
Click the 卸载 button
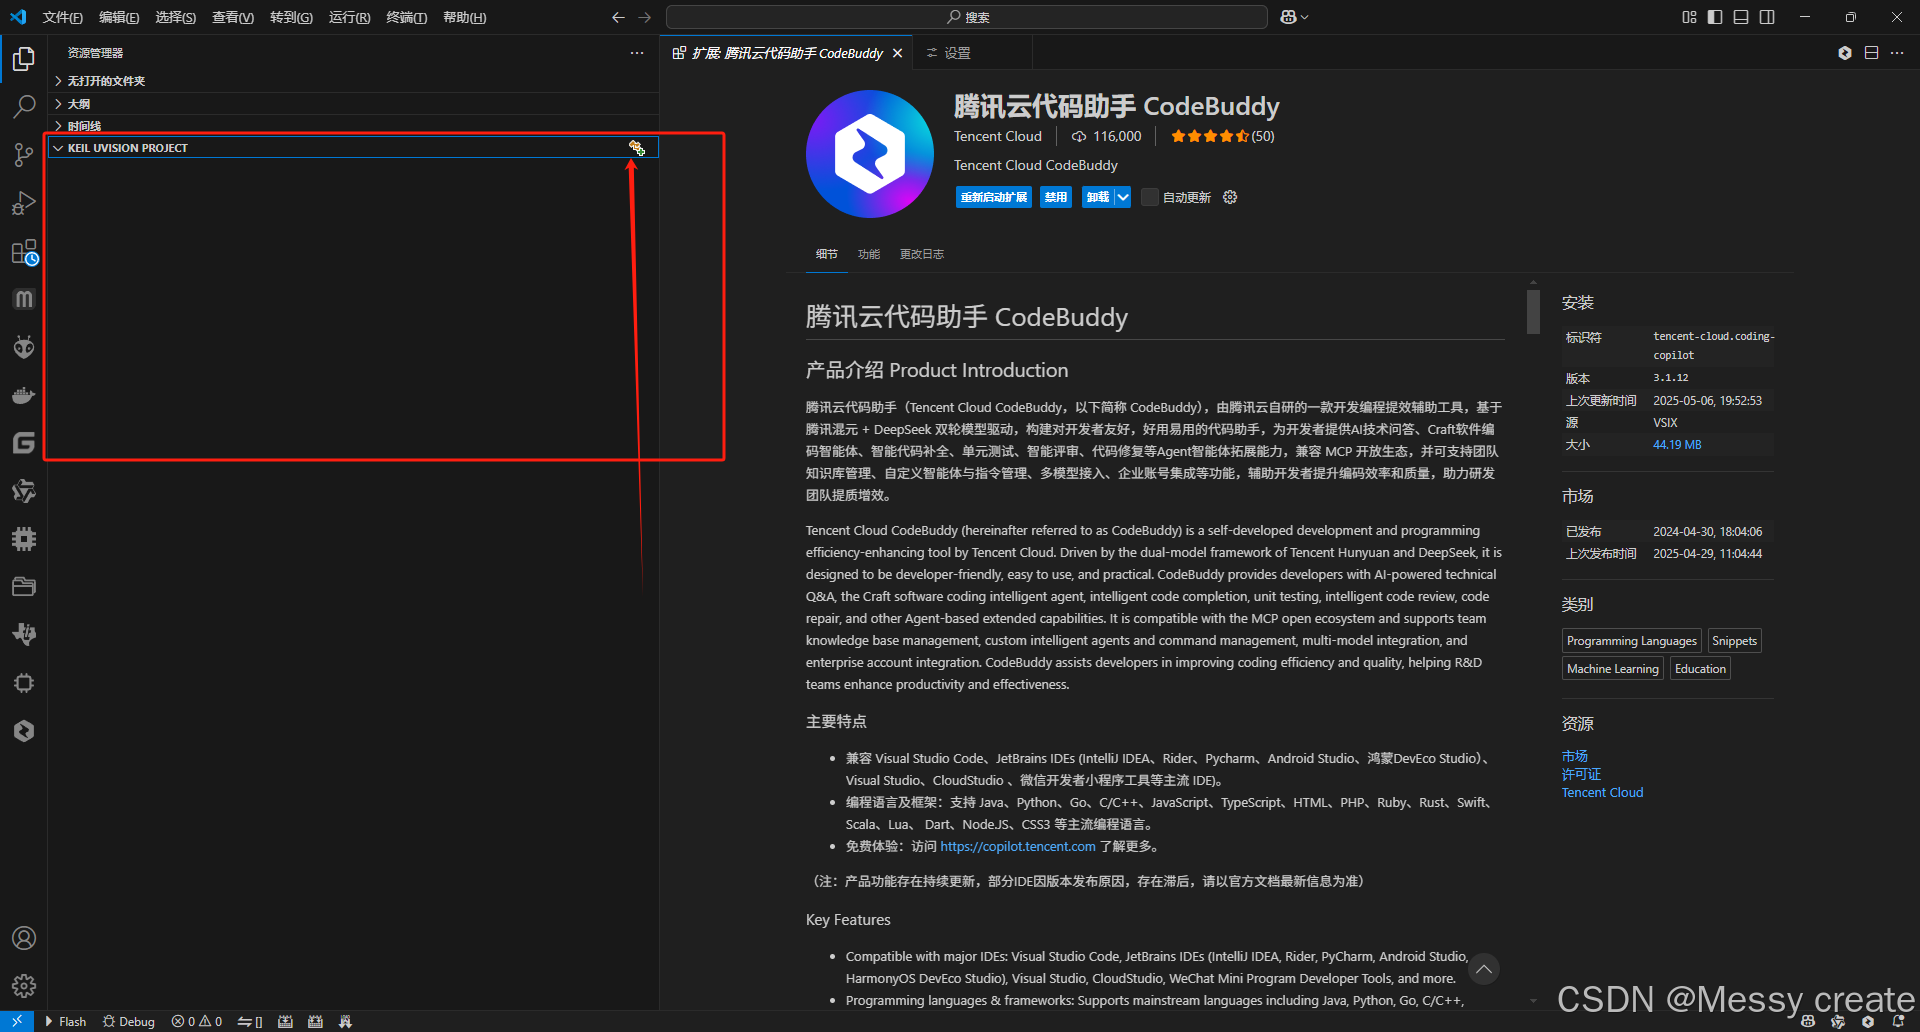coord(1098,197)
